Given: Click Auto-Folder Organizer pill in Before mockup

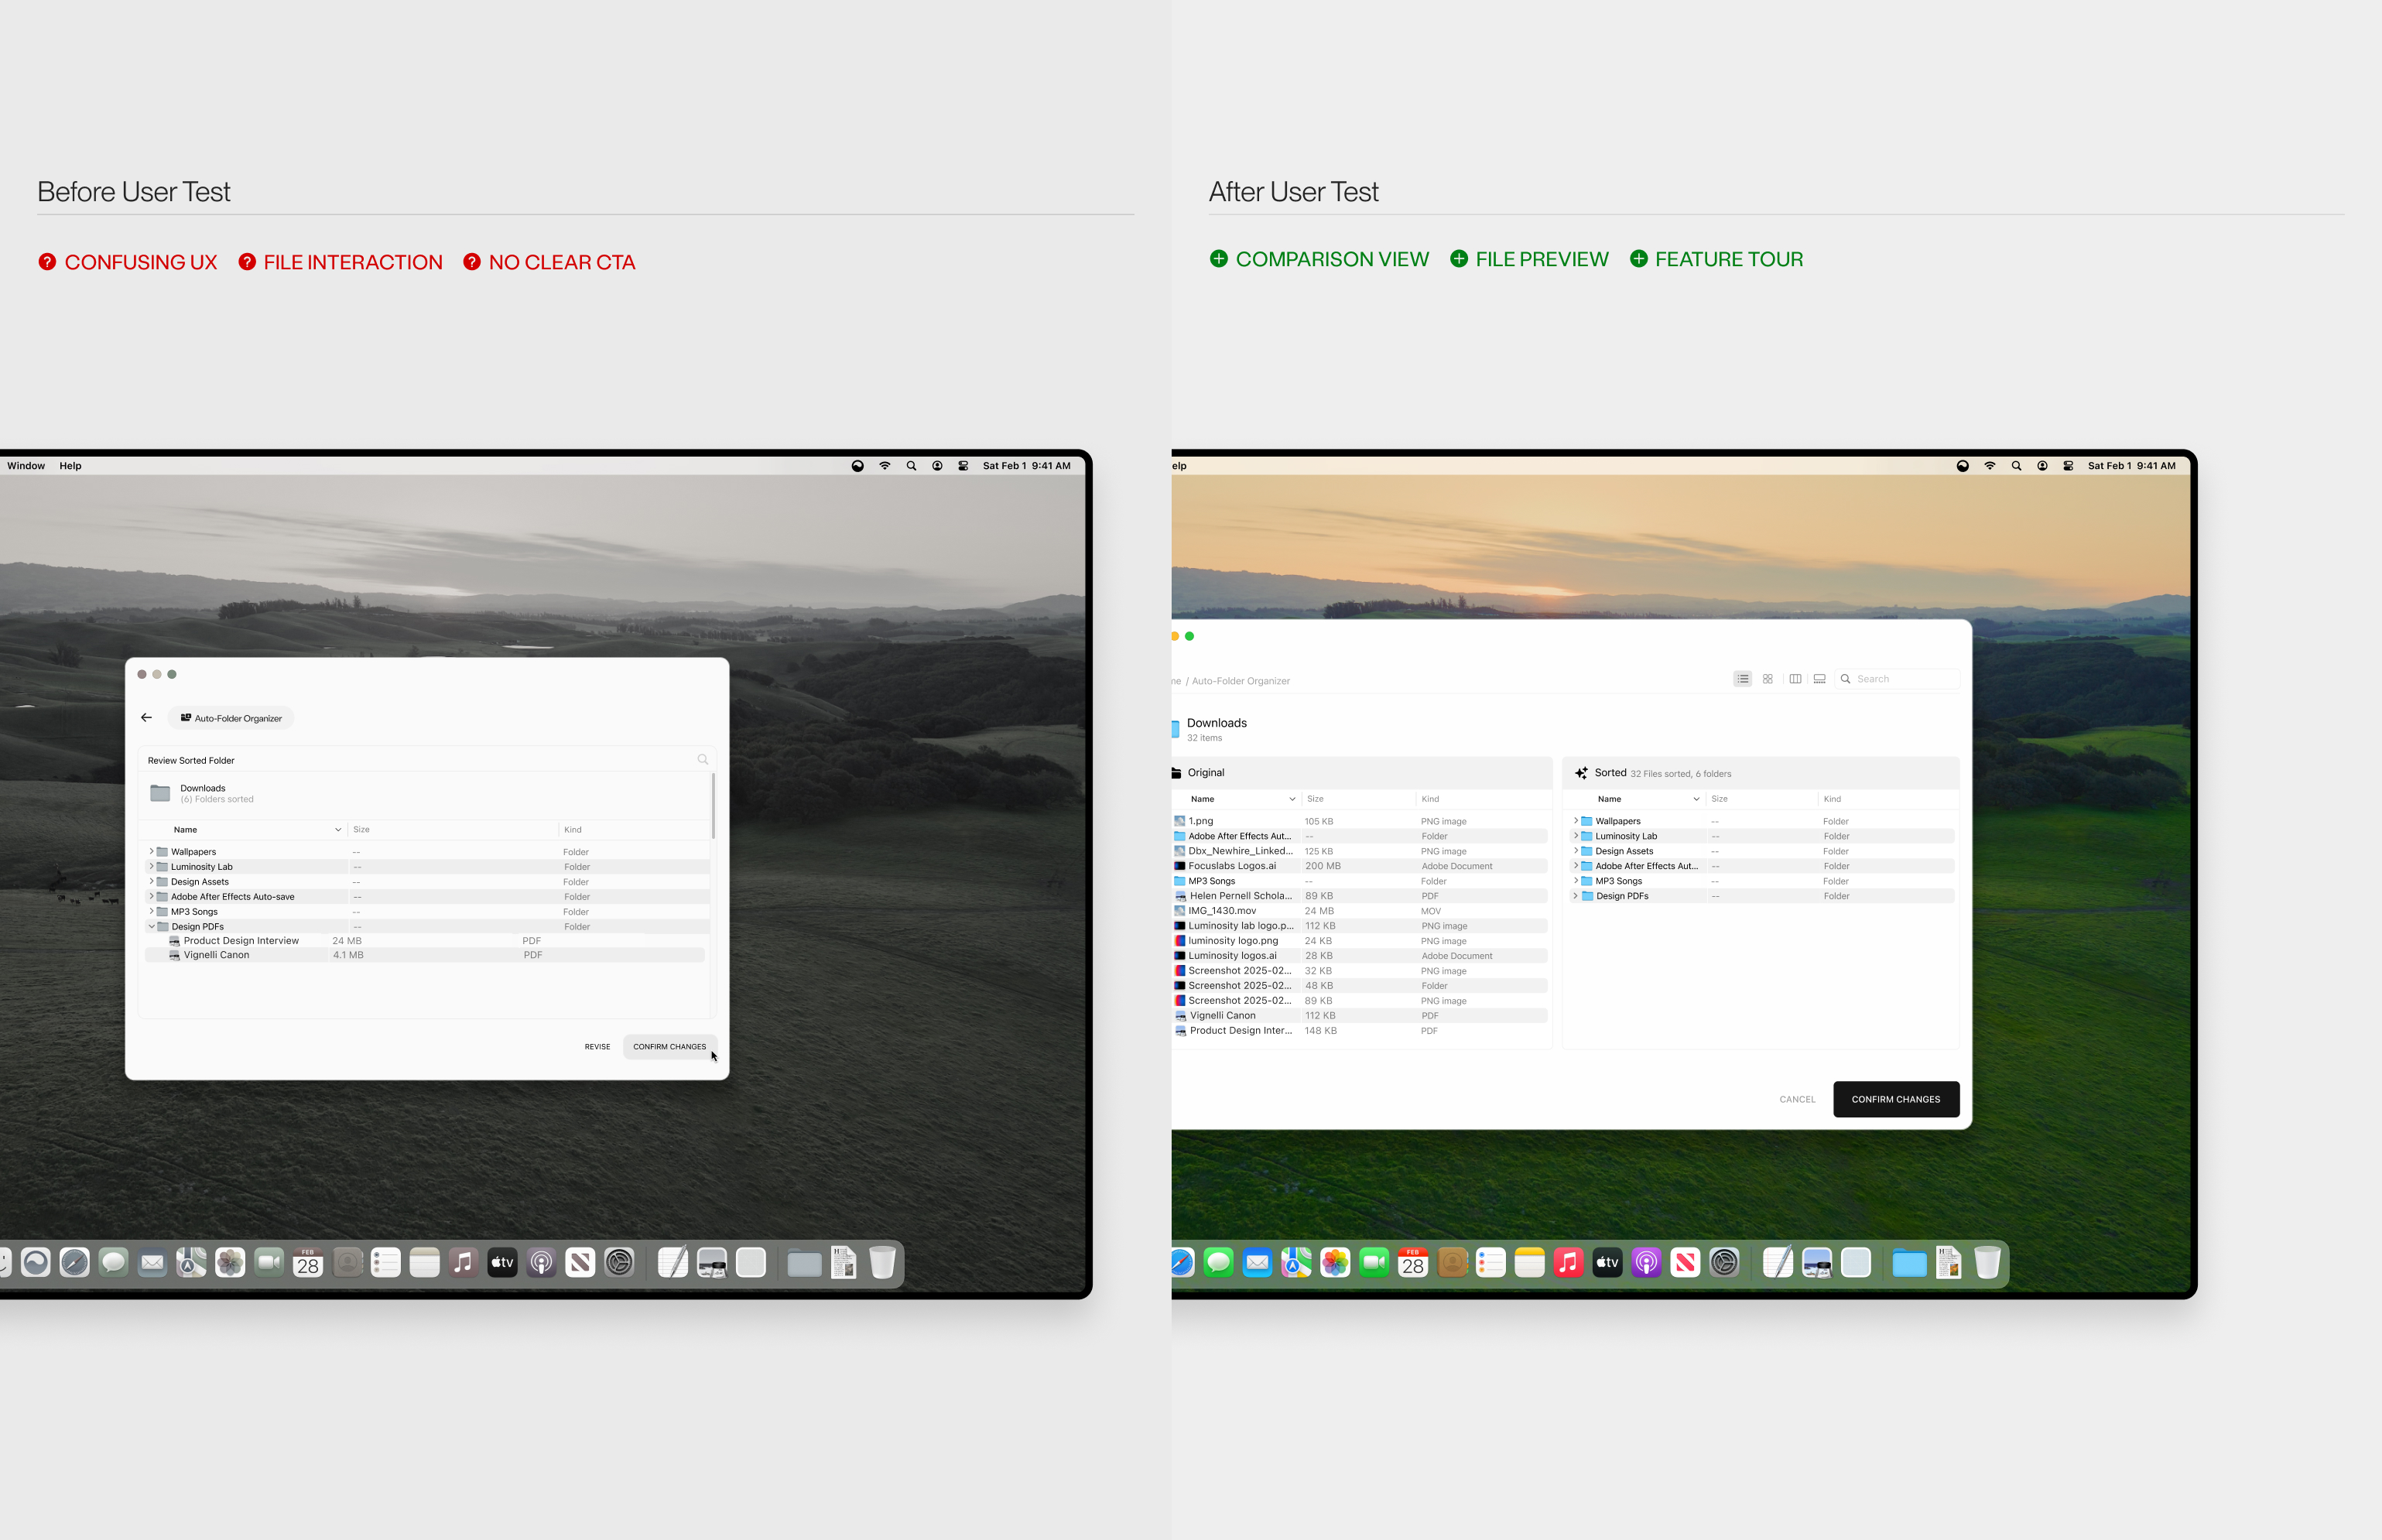Looking at the screenshot, I should tap(231, 718).
